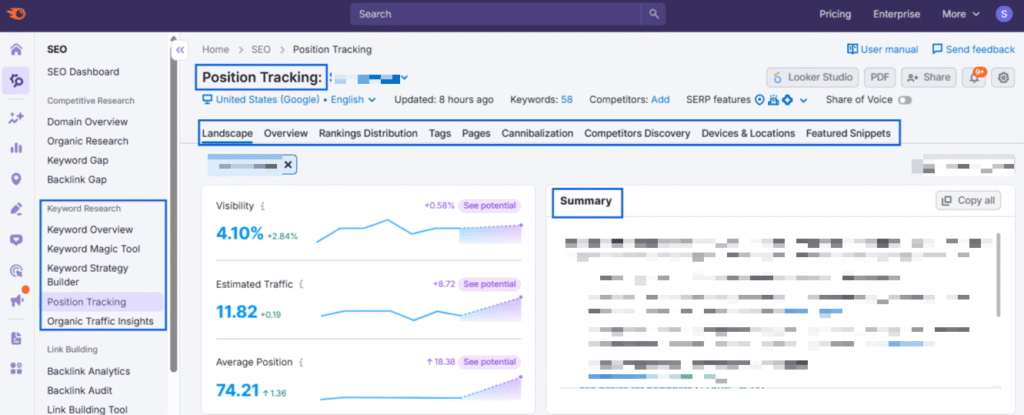Toggle the Share of Voice switch
This screenshot has width=1024, height=415.
(x=905, y=100)
